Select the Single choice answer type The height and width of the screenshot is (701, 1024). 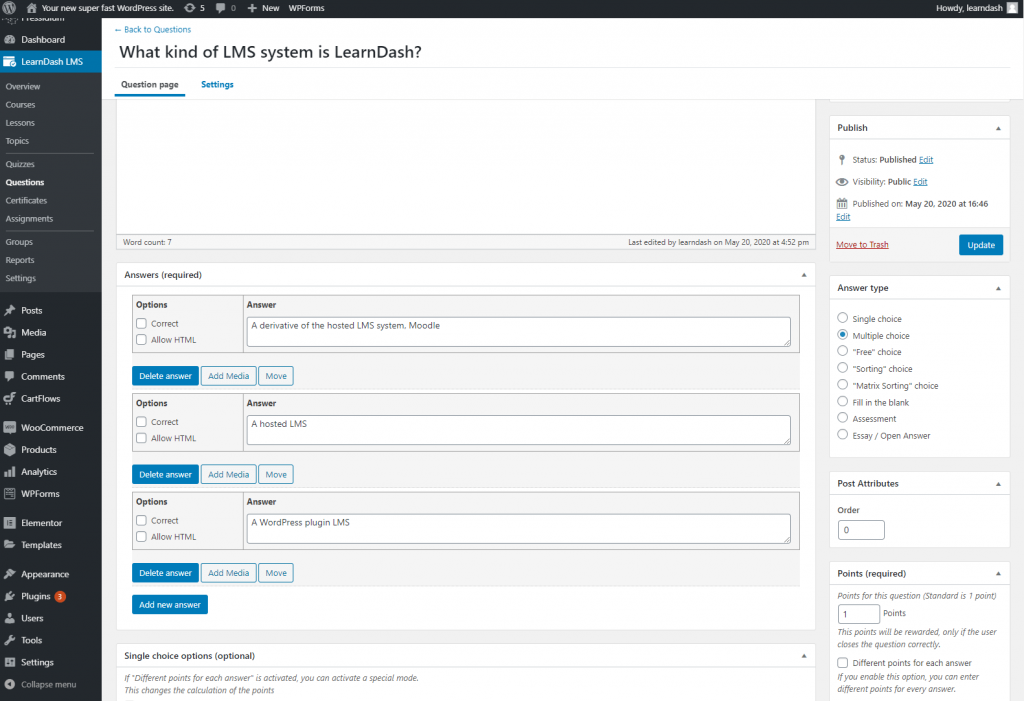(843, 319)
